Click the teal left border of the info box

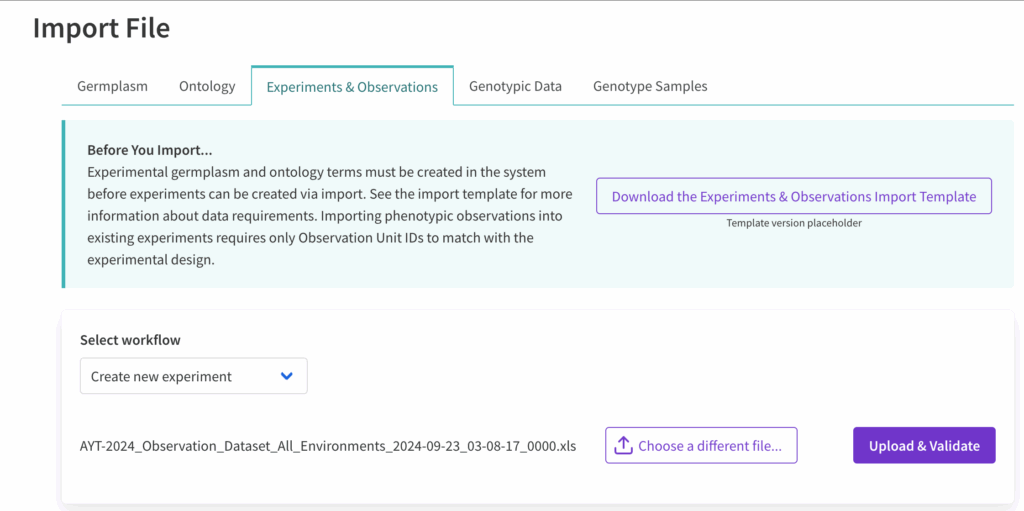63,204
